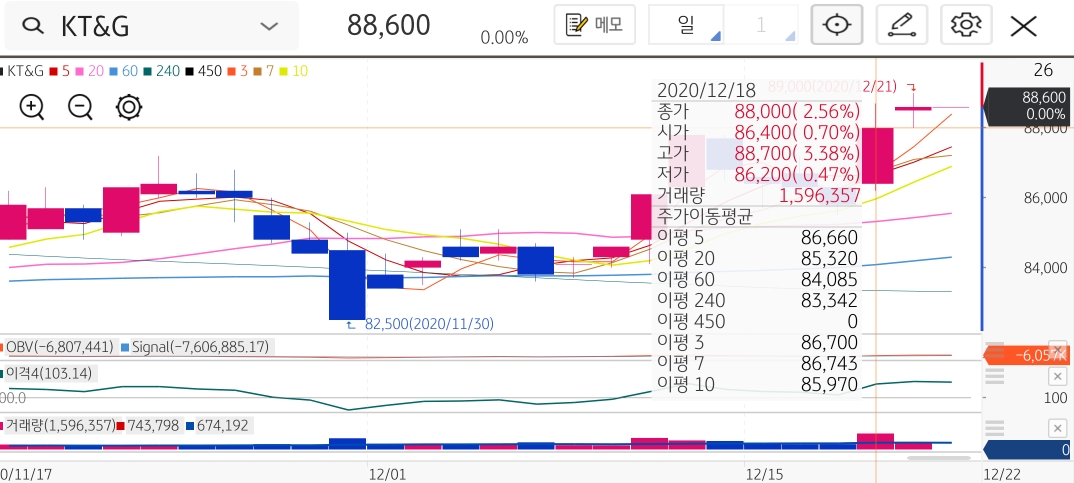1074x483 pixels.
Task: Click the orange 3-day moving average legend
Action: click(x=237, y=71)
